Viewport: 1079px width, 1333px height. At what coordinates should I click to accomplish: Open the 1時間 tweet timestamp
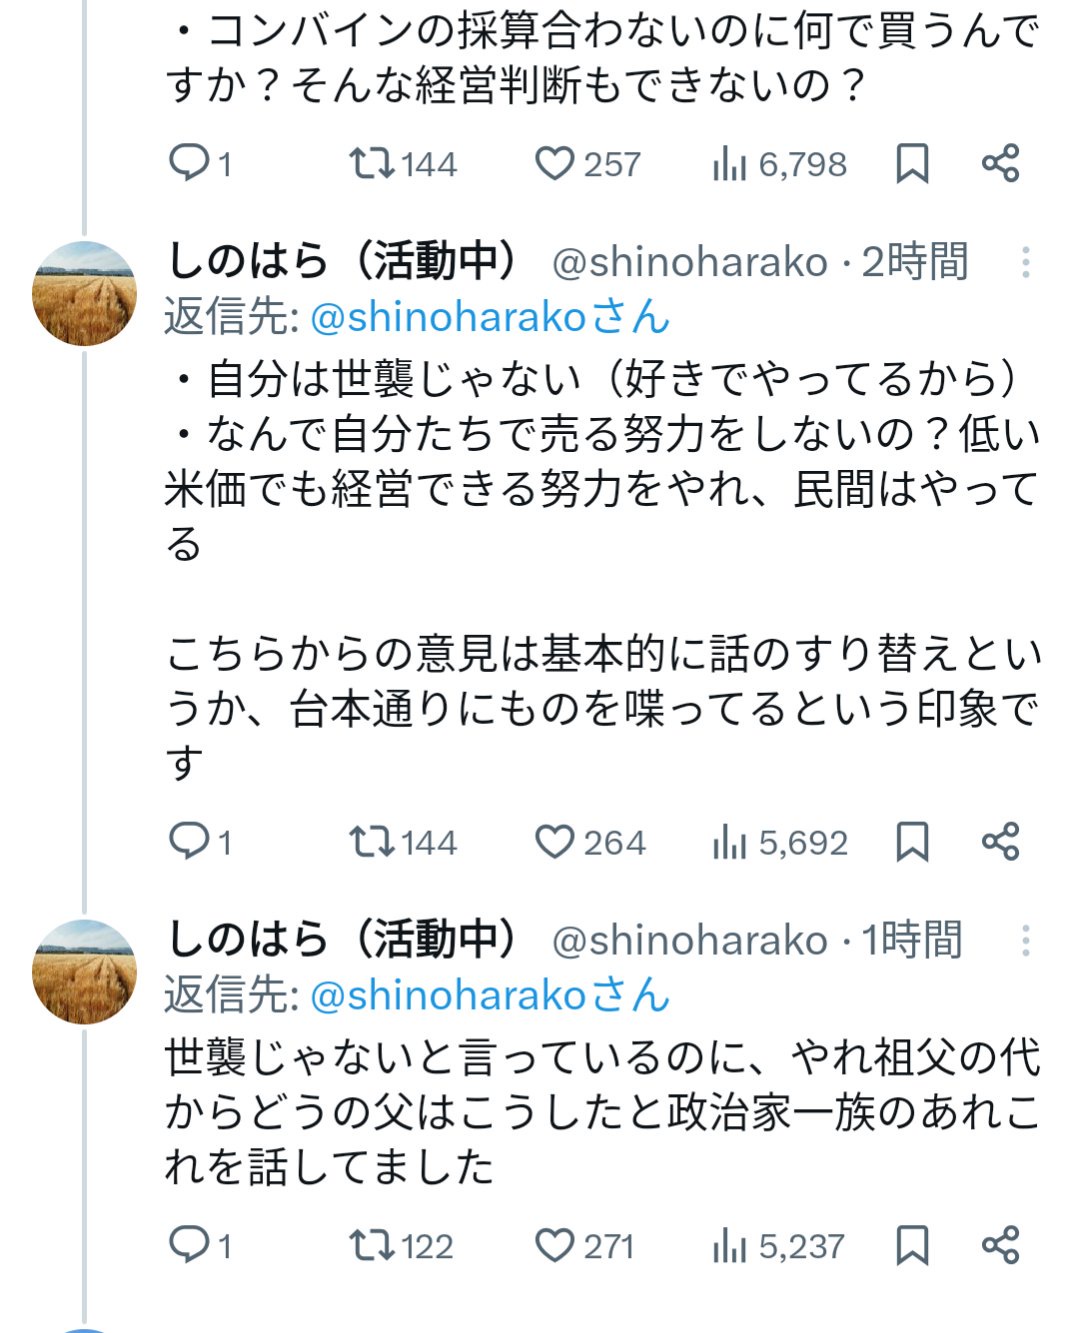point(912,941)
